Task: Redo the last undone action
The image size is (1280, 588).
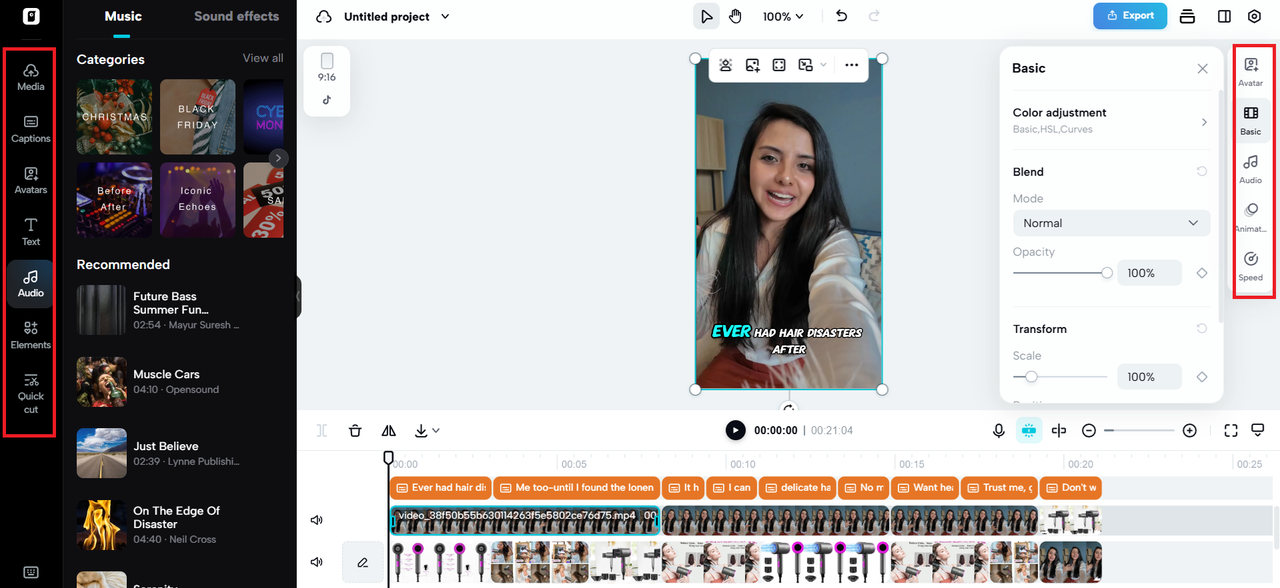Action: pos(874,16)
